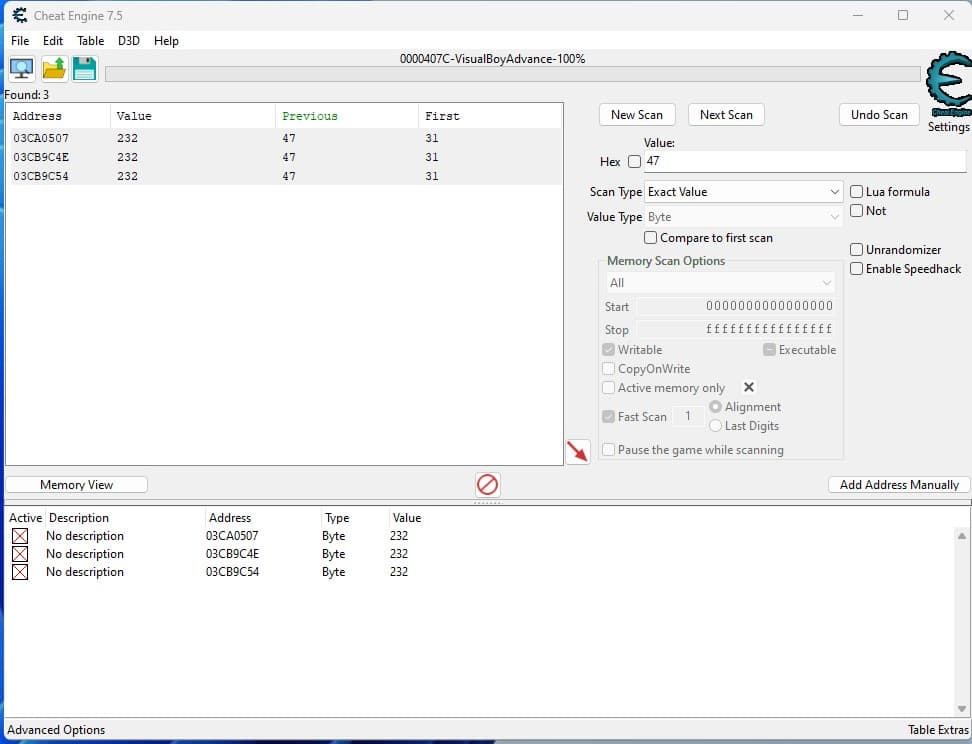
Task: Click inside the Value input field
Action: (x=800, y=161)
